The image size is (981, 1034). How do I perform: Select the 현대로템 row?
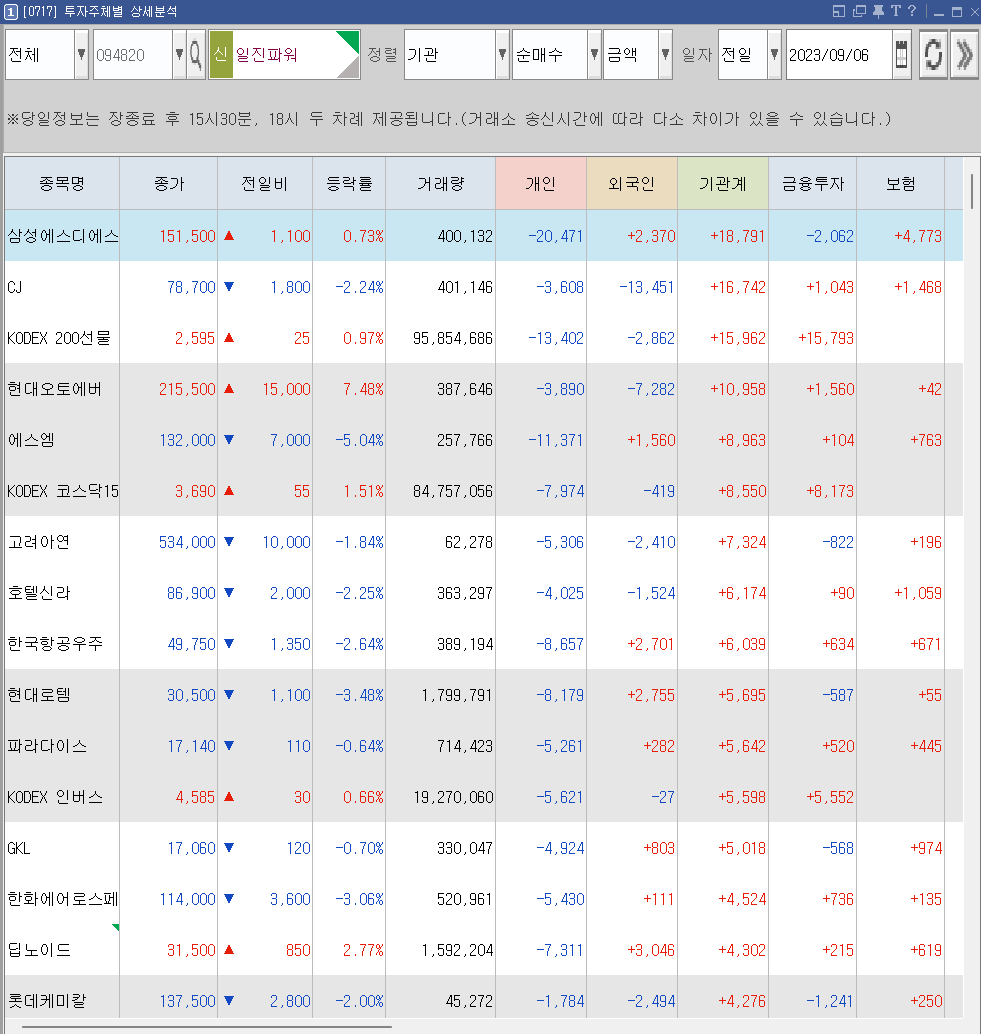(484, 695)
